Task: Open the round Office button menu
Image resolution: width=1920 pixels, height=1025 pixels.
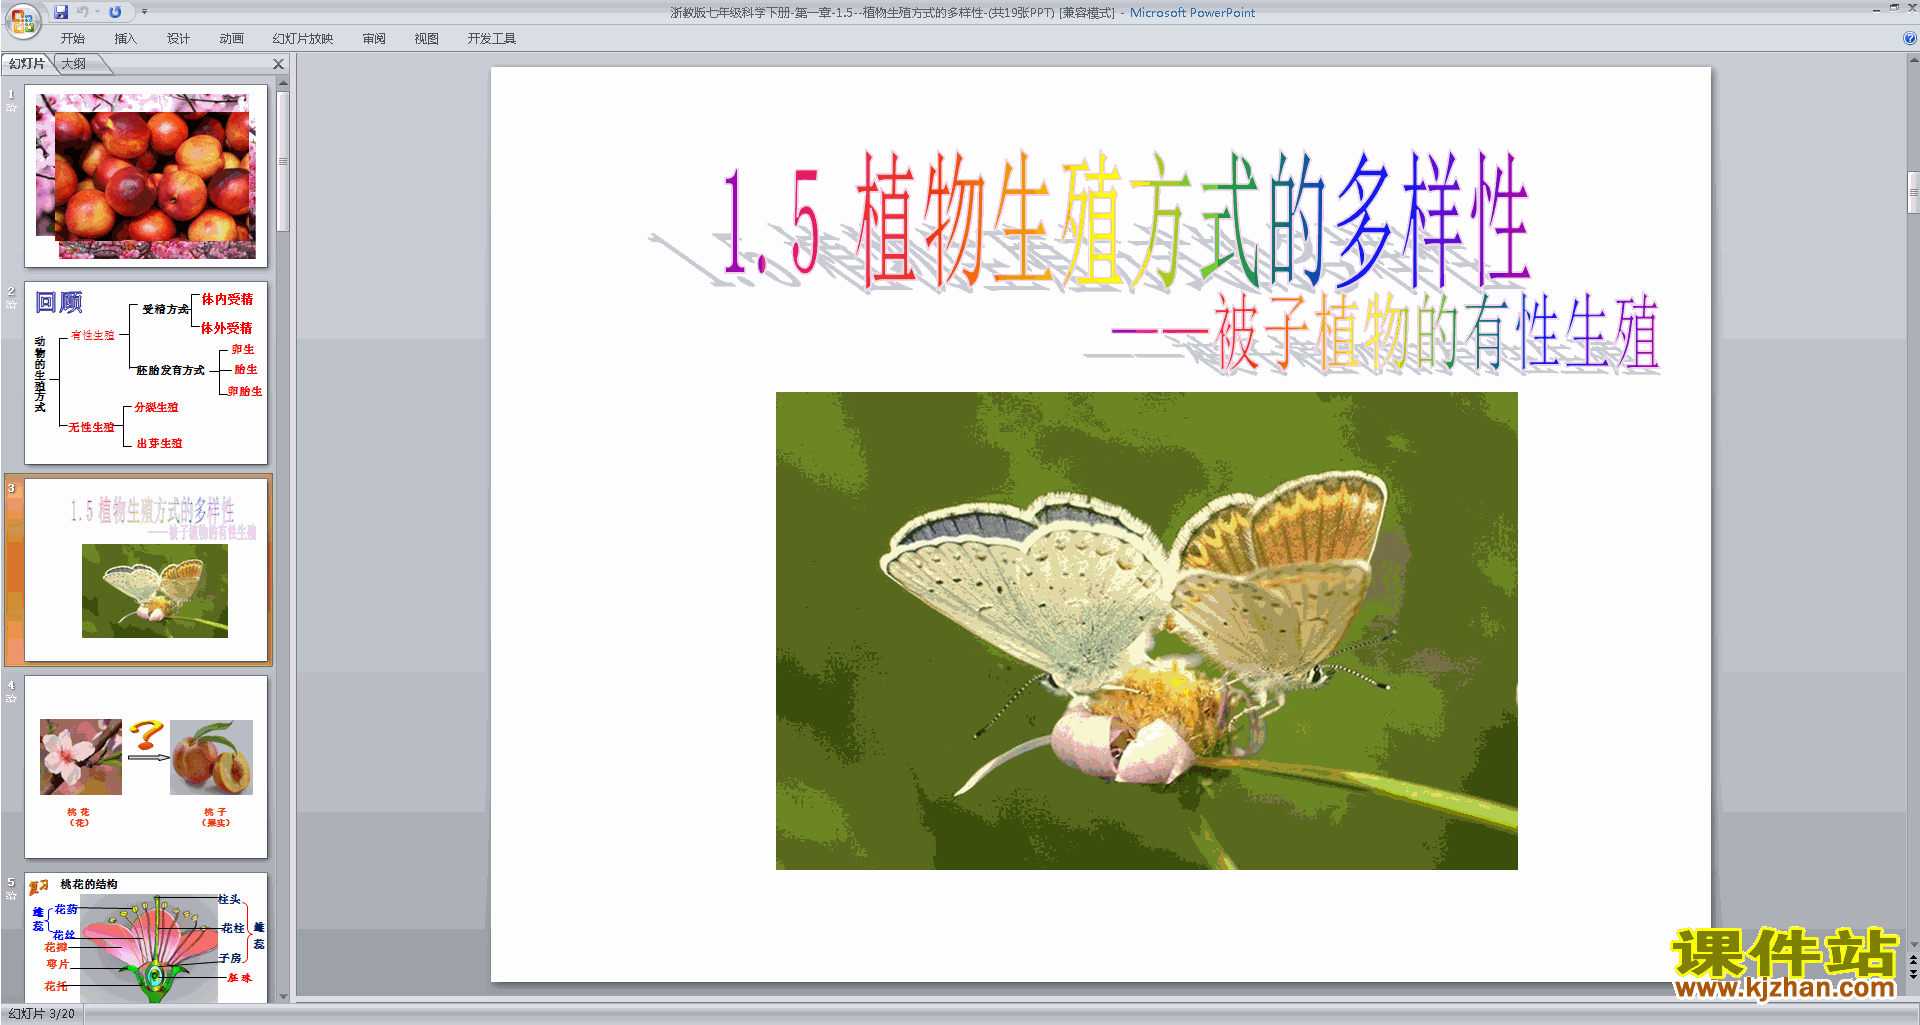Action: [22, 20]
